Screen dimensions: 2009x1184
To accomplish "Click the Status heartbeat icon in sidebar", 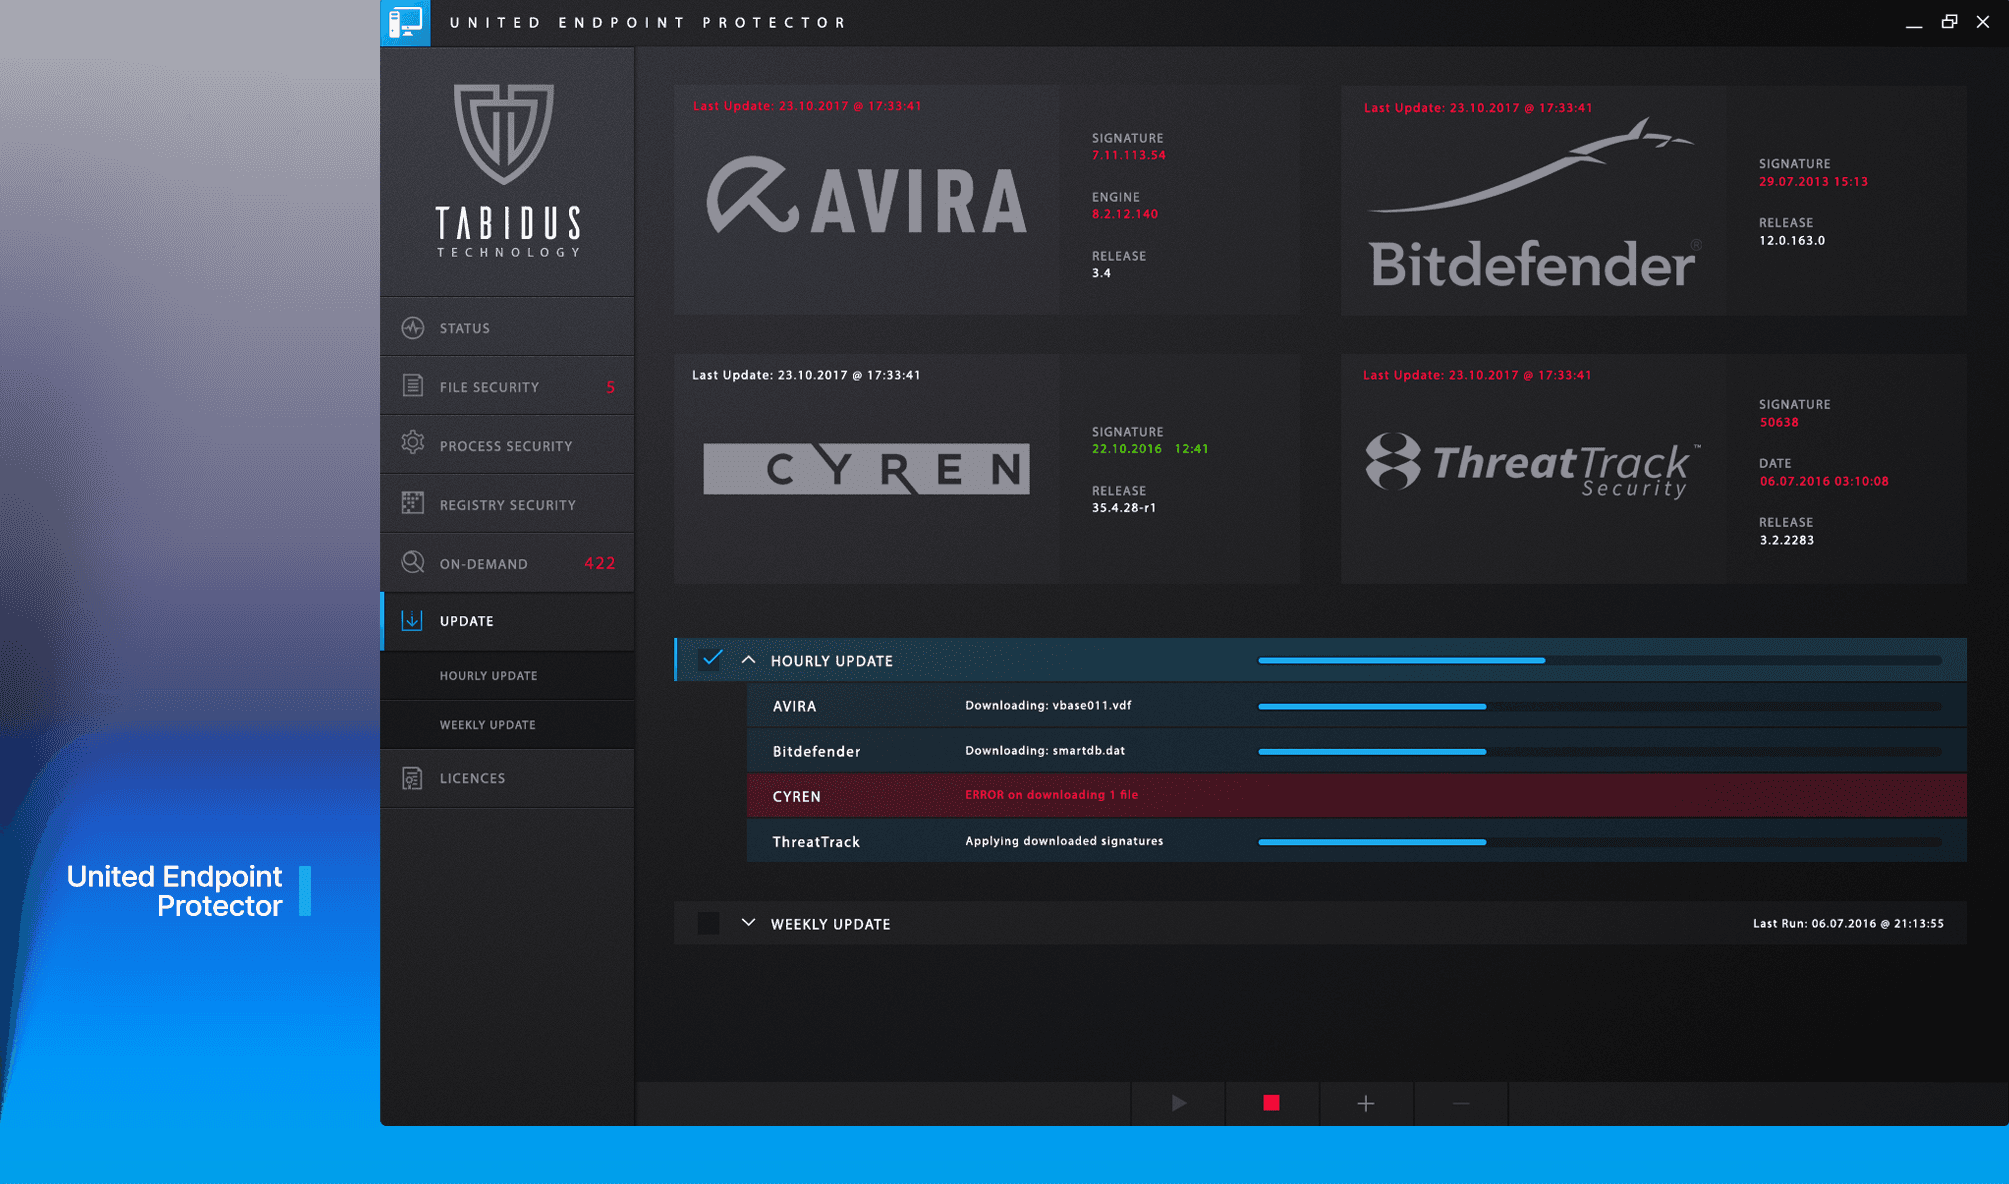I will point(413,328).
